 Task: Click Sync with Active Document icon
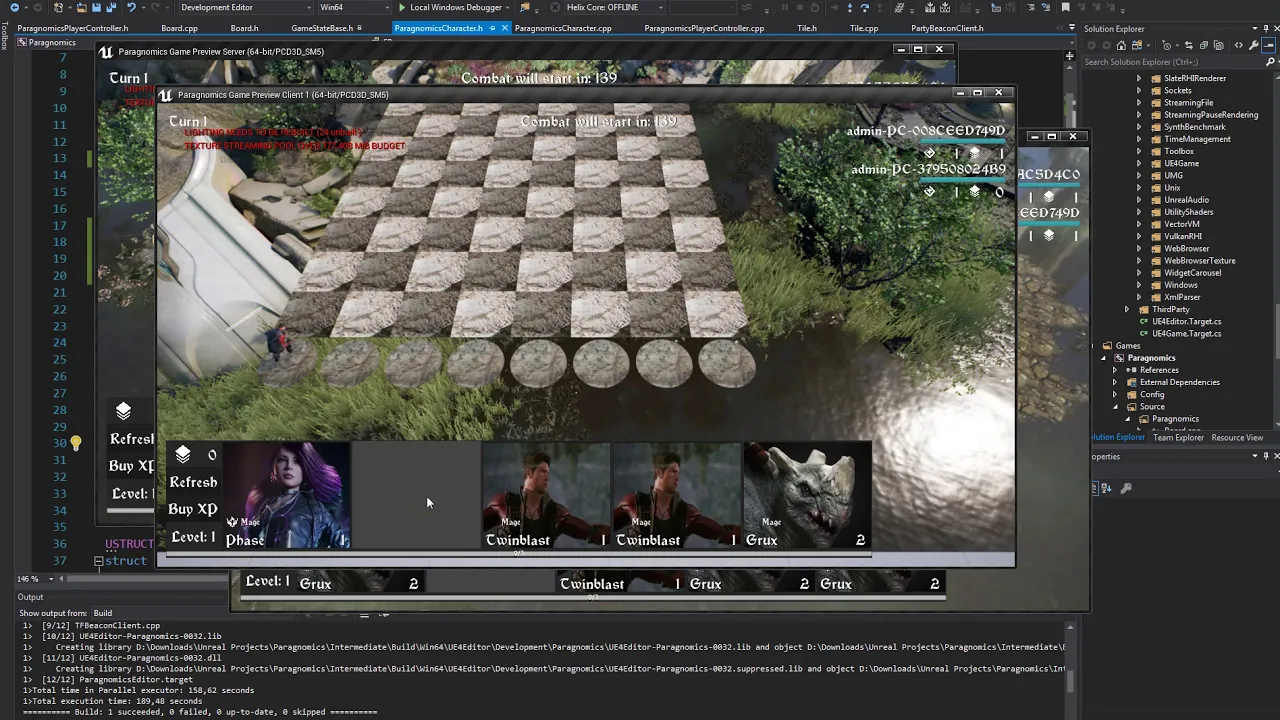[x=1189, y=45]
